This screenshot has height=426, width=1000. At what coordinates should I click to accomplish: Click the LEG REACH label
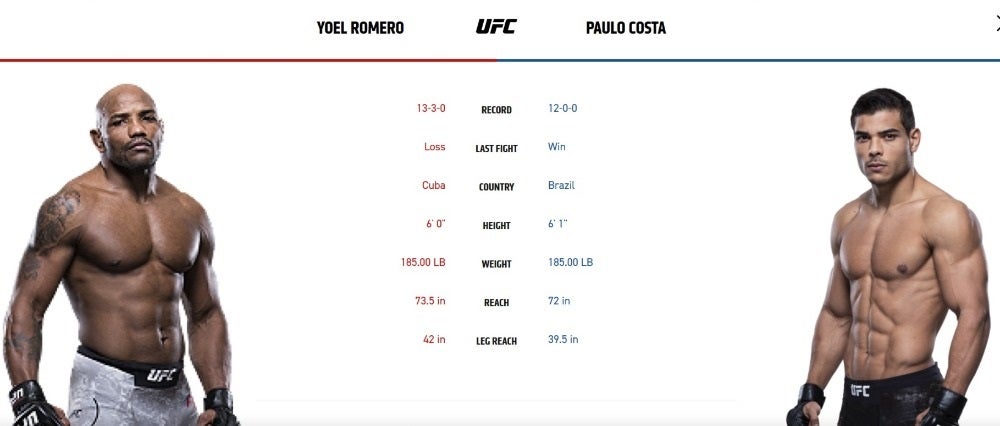point(496,341)
